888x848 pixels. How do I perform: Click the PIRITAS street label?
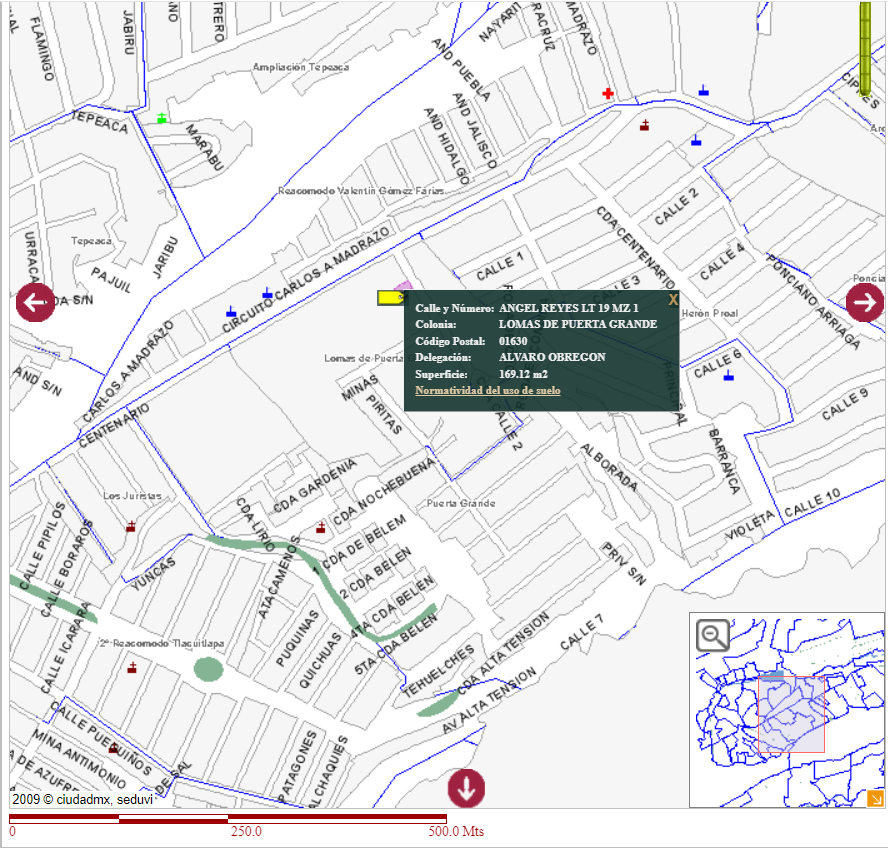(384, 414)
